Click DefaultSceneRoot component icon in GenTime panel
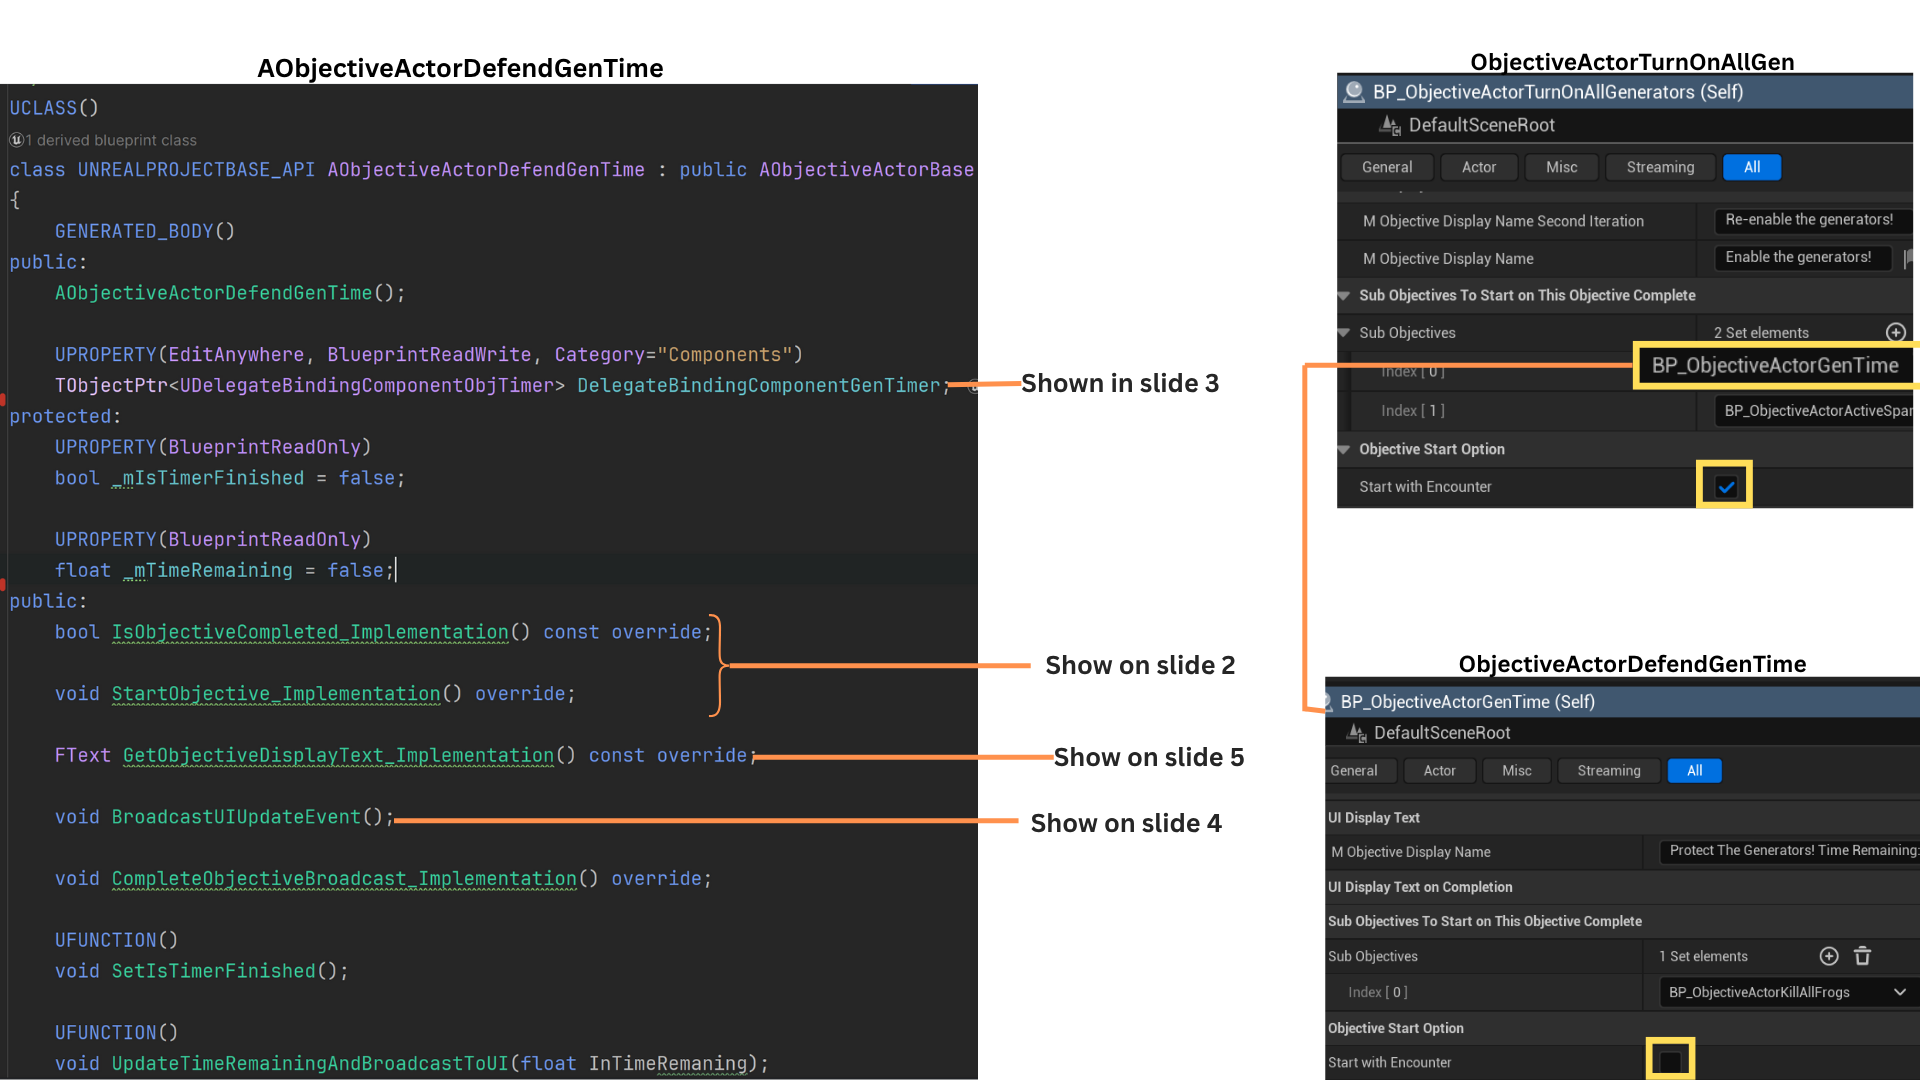 (1356, 733)
